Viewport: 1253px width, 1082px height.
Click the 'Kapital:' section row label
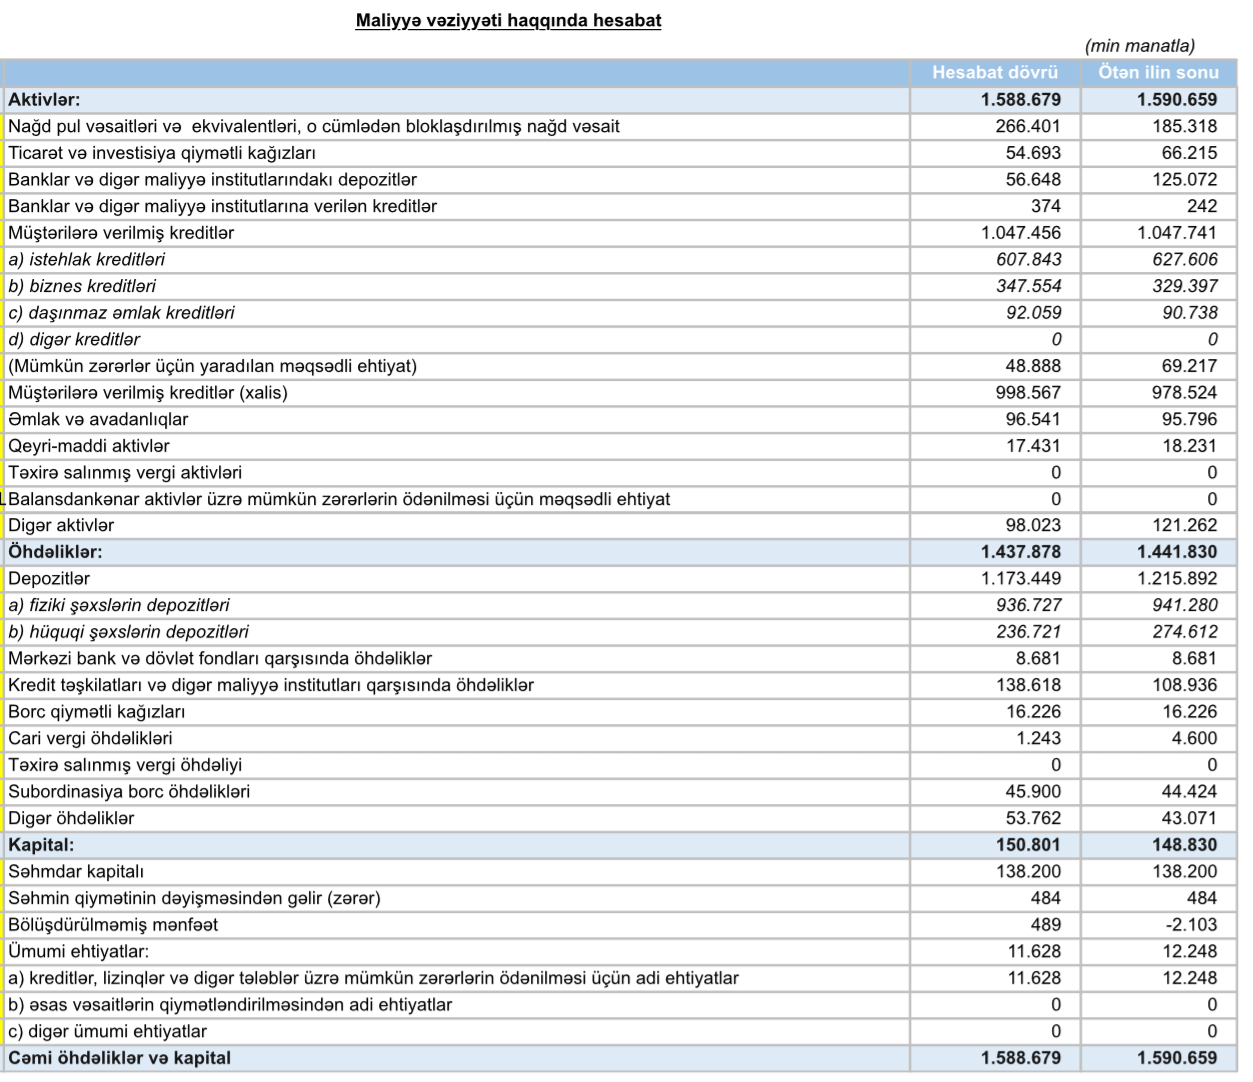click(41, 845)
